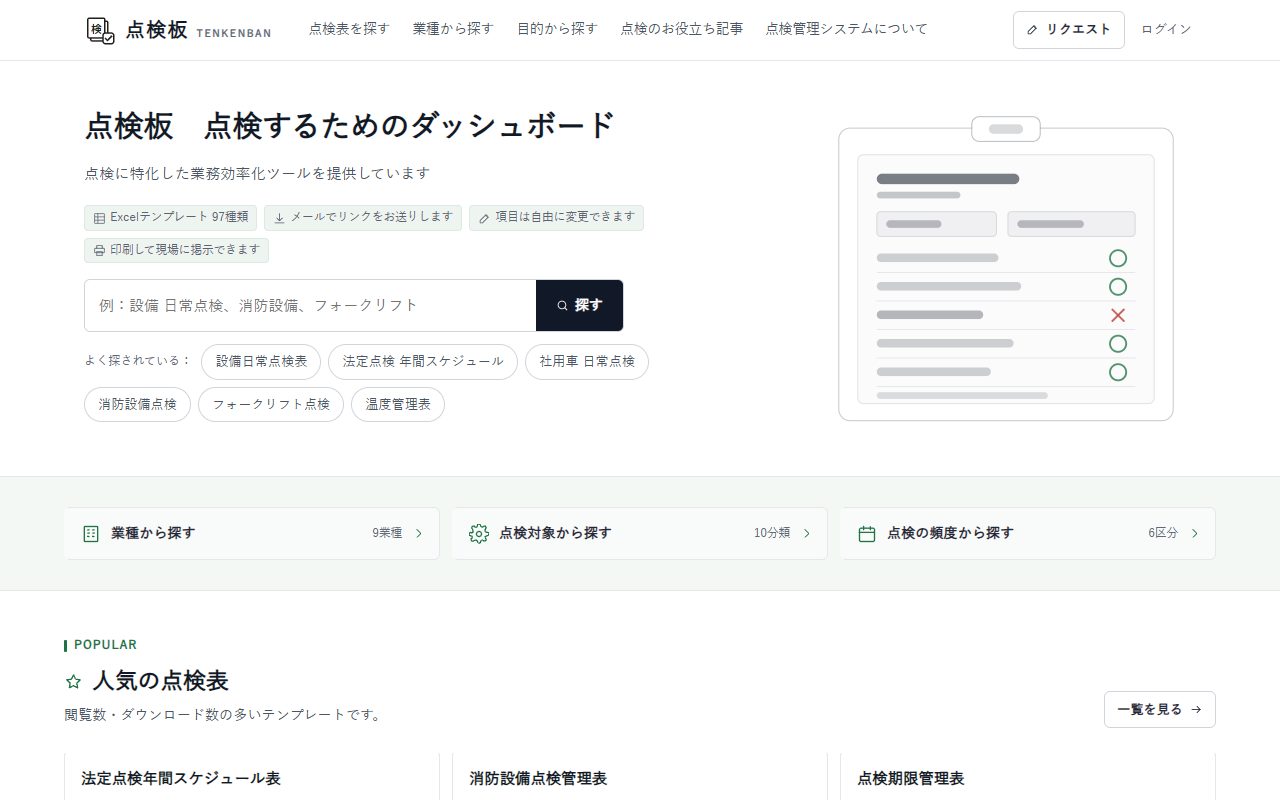This screenshot has width=1280, height=800.
Task: Click the building icon beside 業種から探す
Action: click(91, 534)
